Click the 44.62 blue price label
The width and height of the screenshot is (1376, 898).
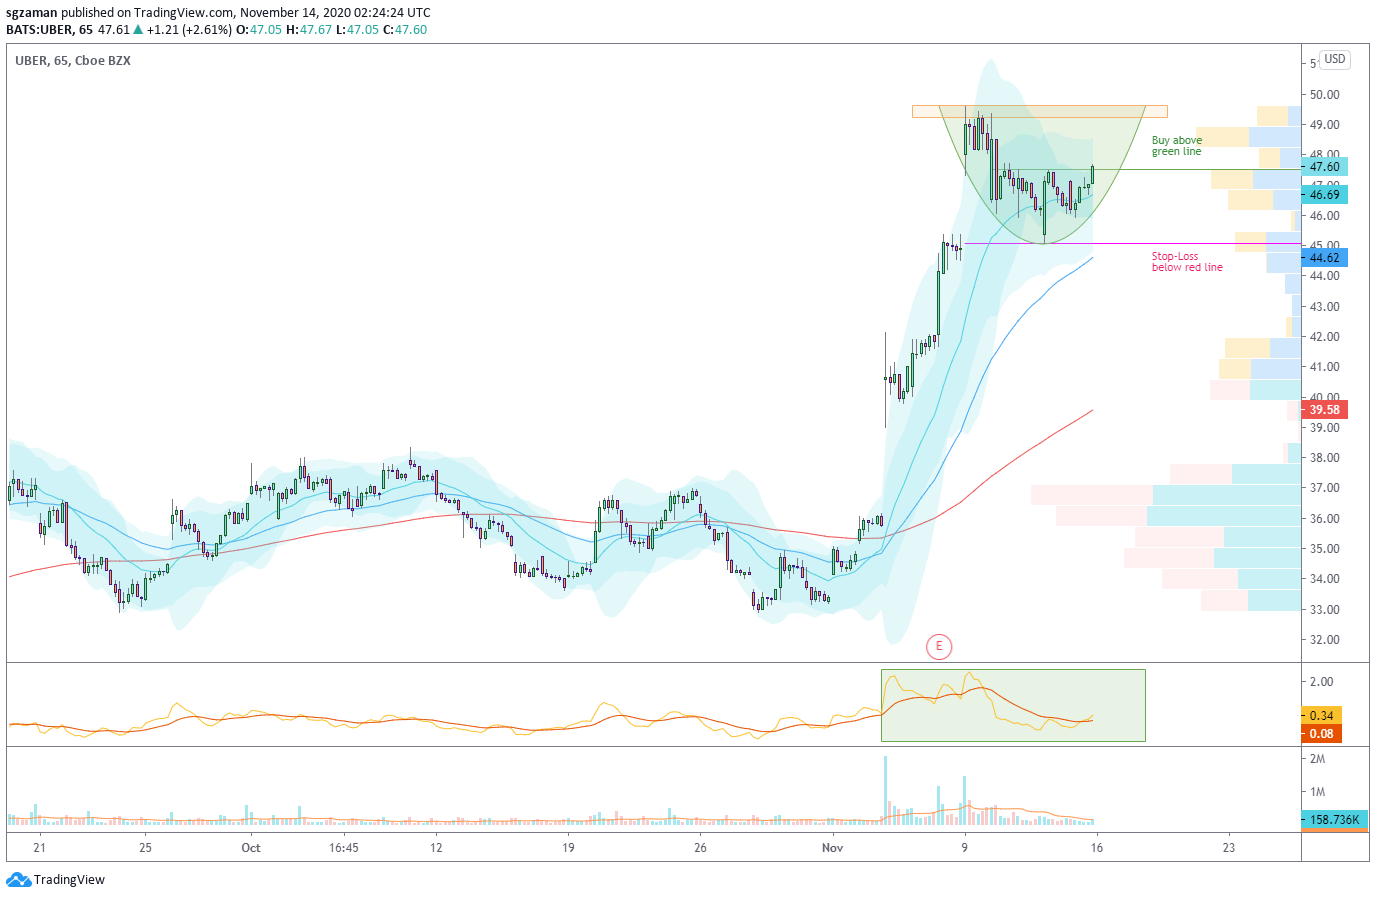pos(1324,258)
